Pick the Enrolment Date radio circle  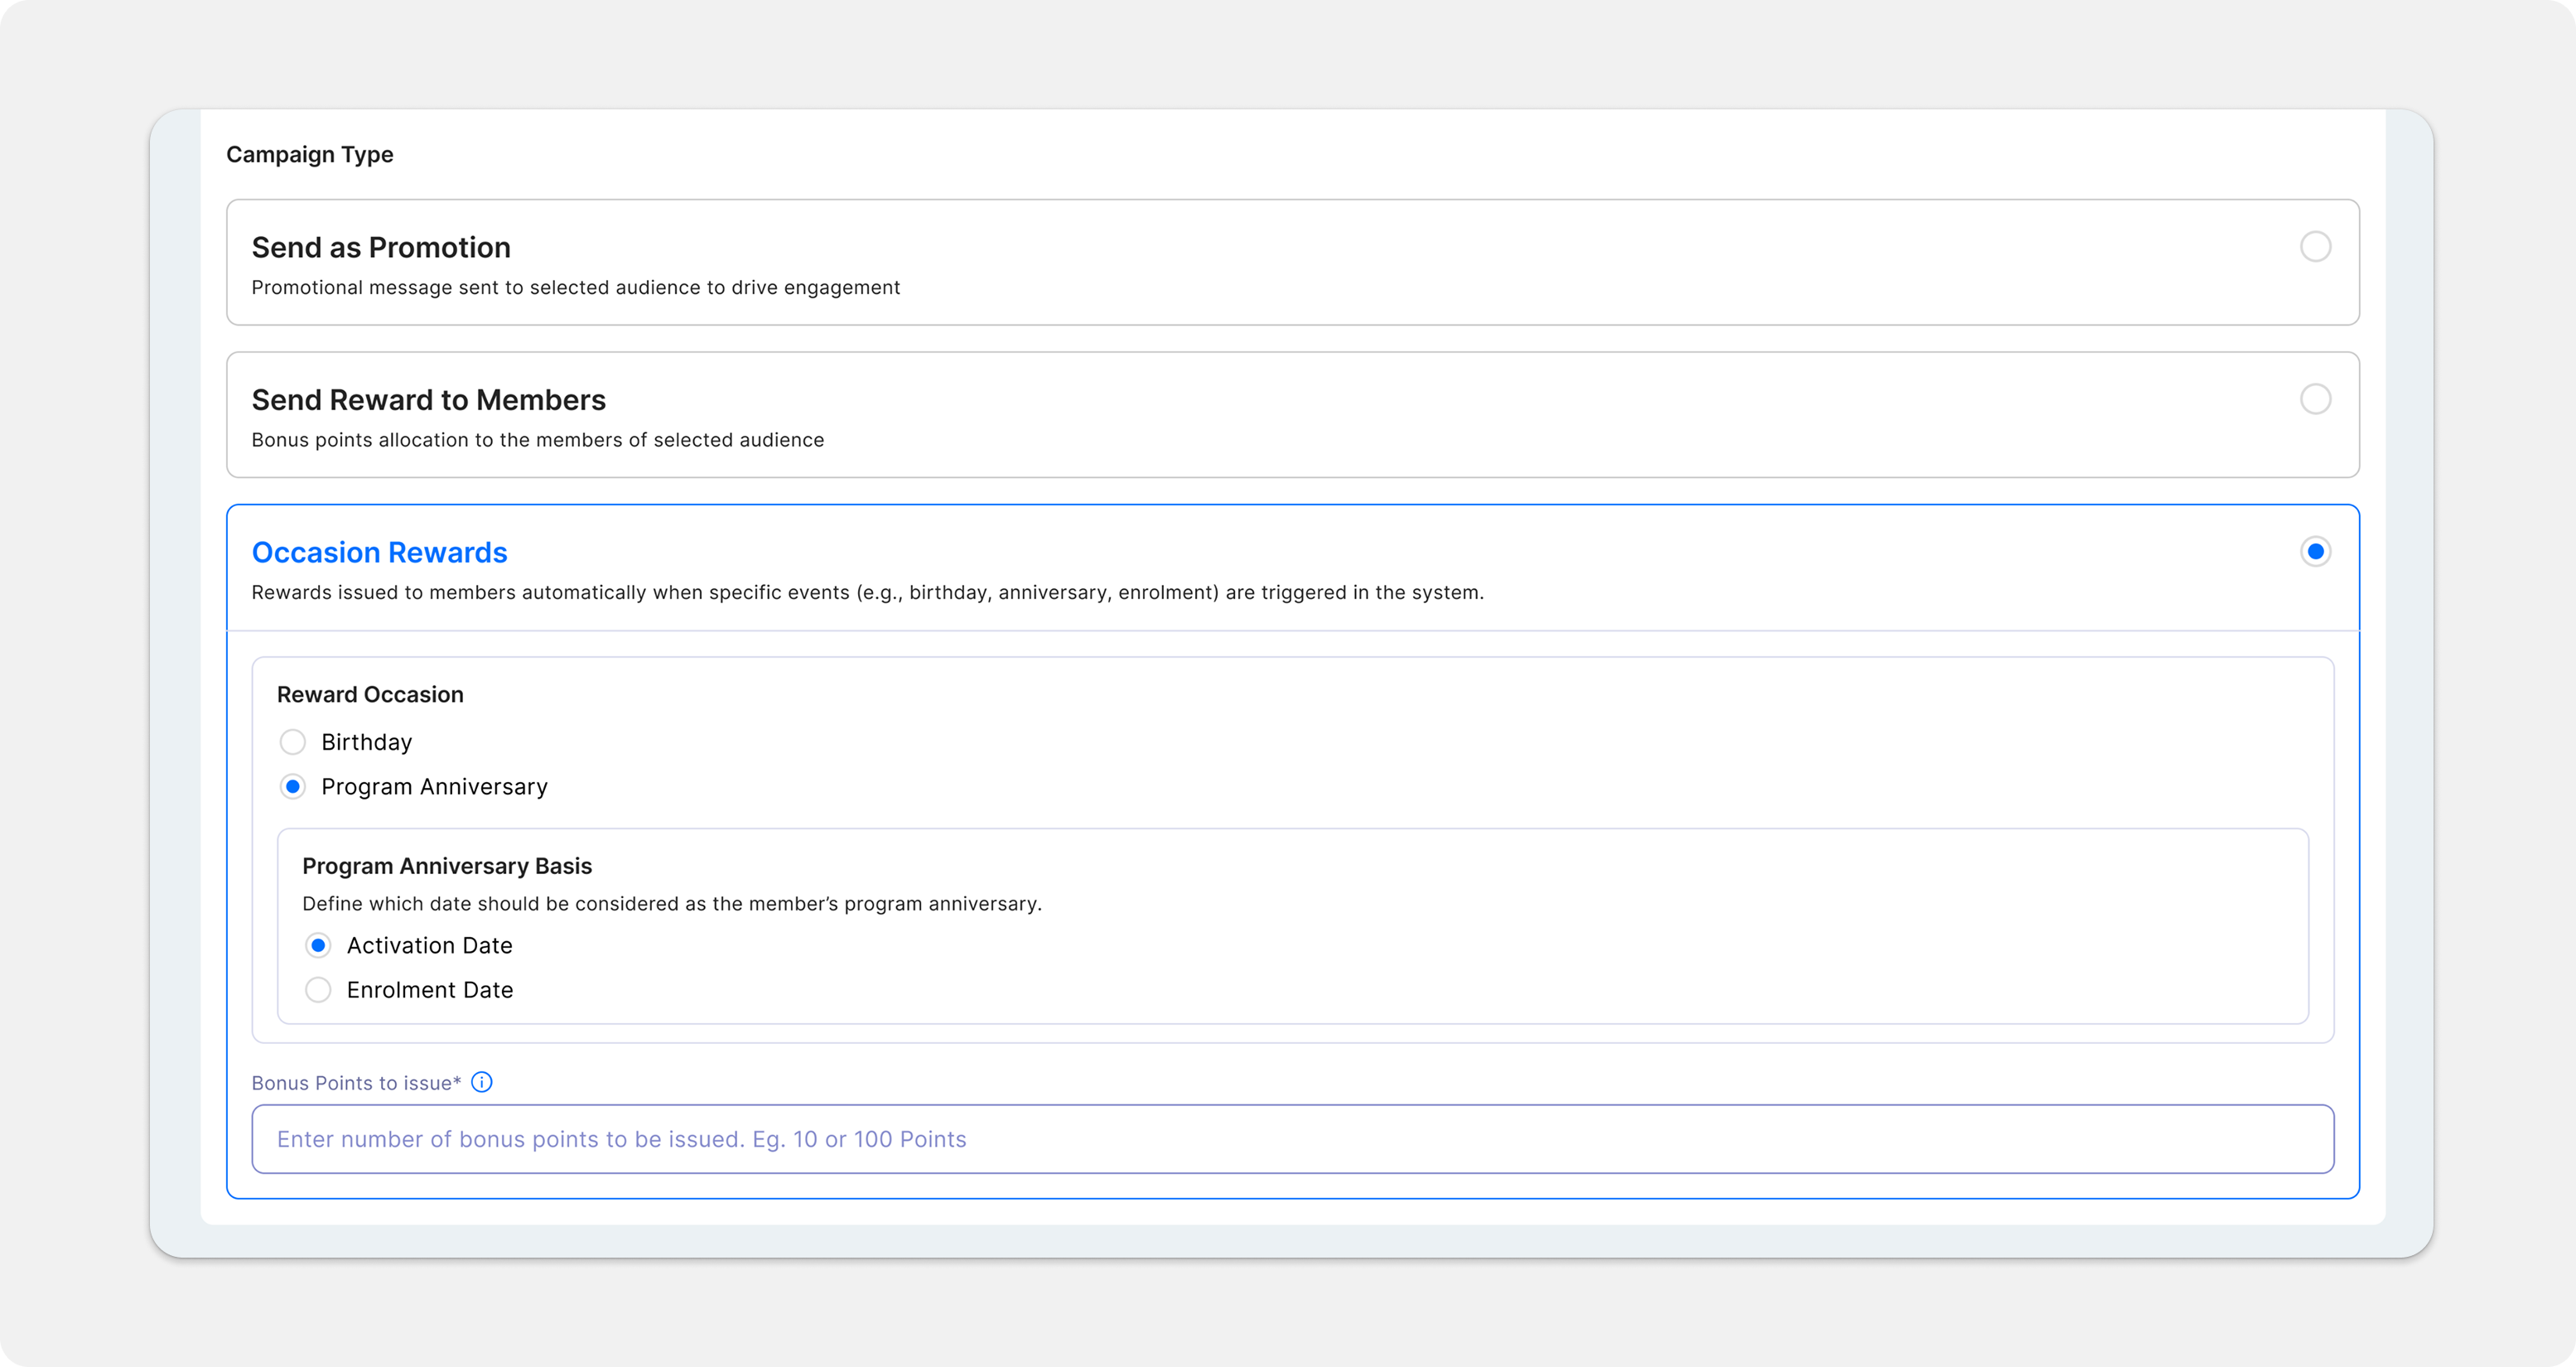318,990
